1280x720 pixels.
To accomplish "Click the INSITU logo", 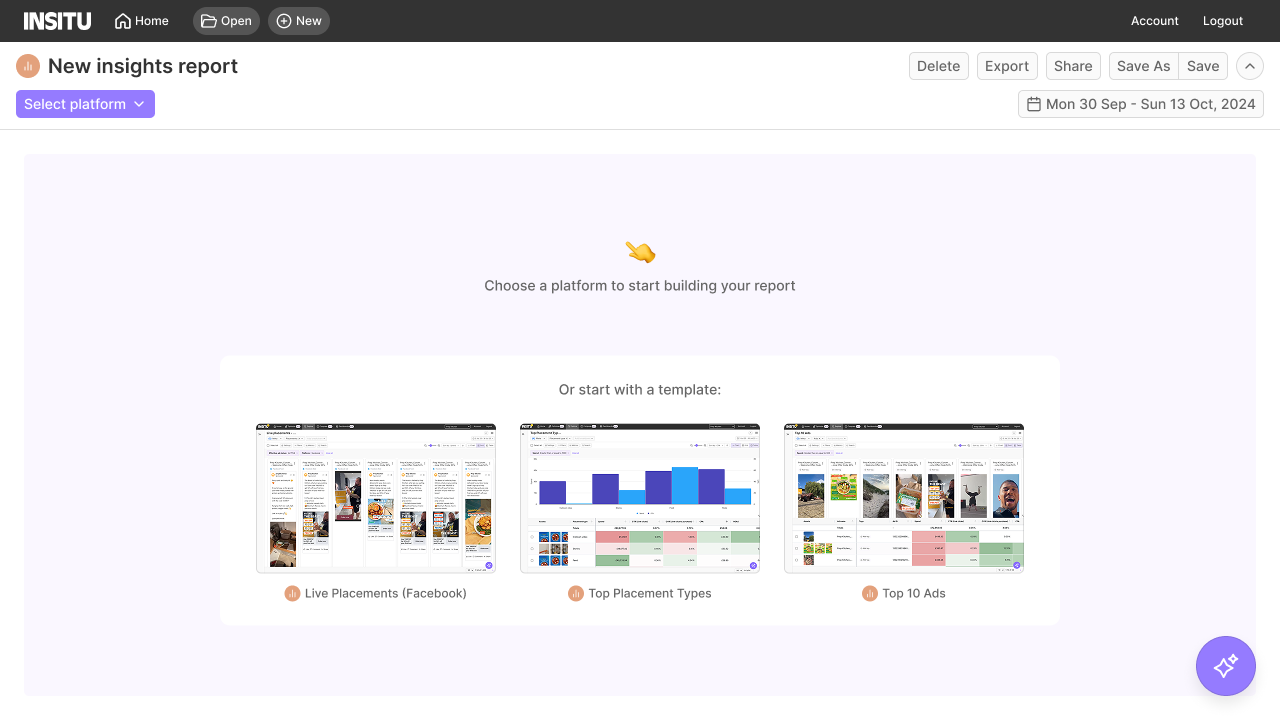I will pos(57,21).
